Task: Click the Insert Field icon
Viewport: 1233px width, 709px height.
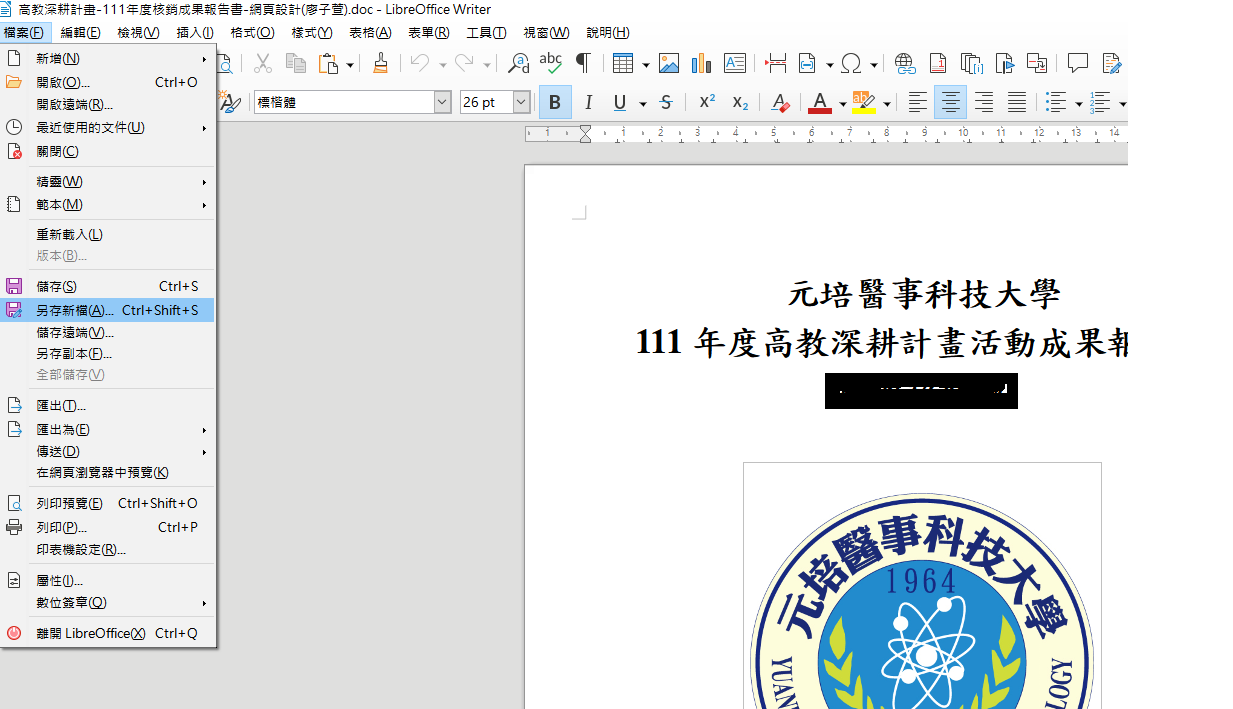Action: click(x=807, y=64)
